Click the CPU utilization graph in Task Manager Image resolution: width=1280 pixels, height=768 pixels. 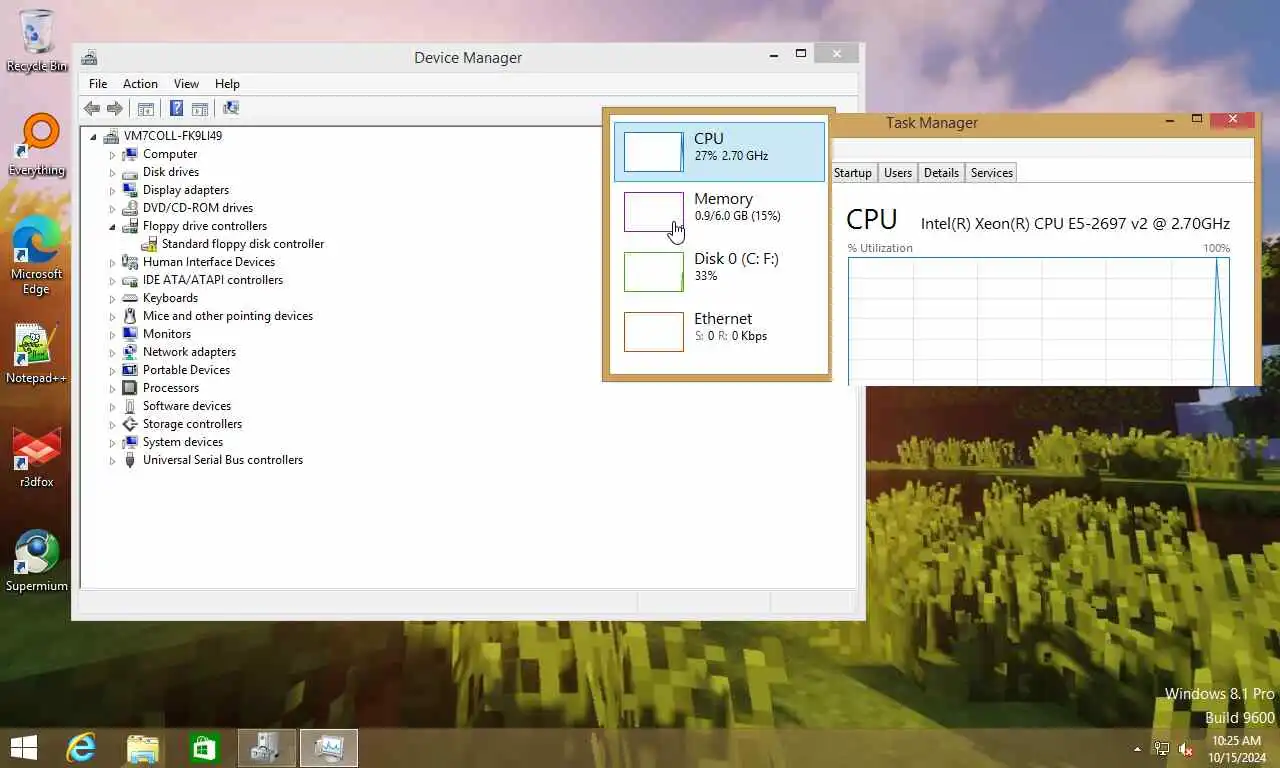click(1039, 321)
